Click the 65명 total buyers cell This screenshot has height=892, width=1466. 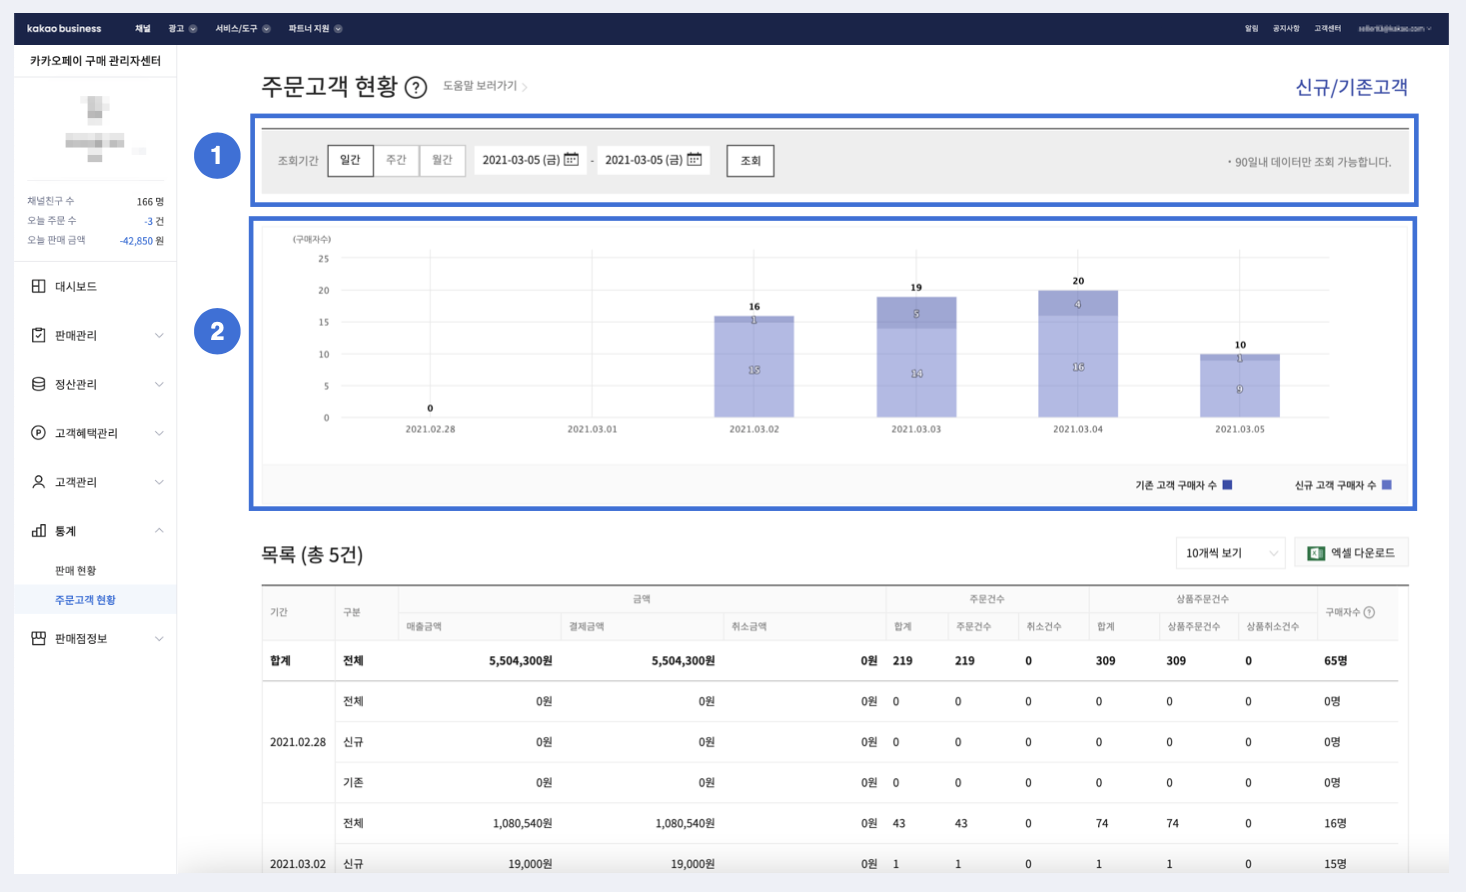pyautogui.click(x=1335, y=661)
